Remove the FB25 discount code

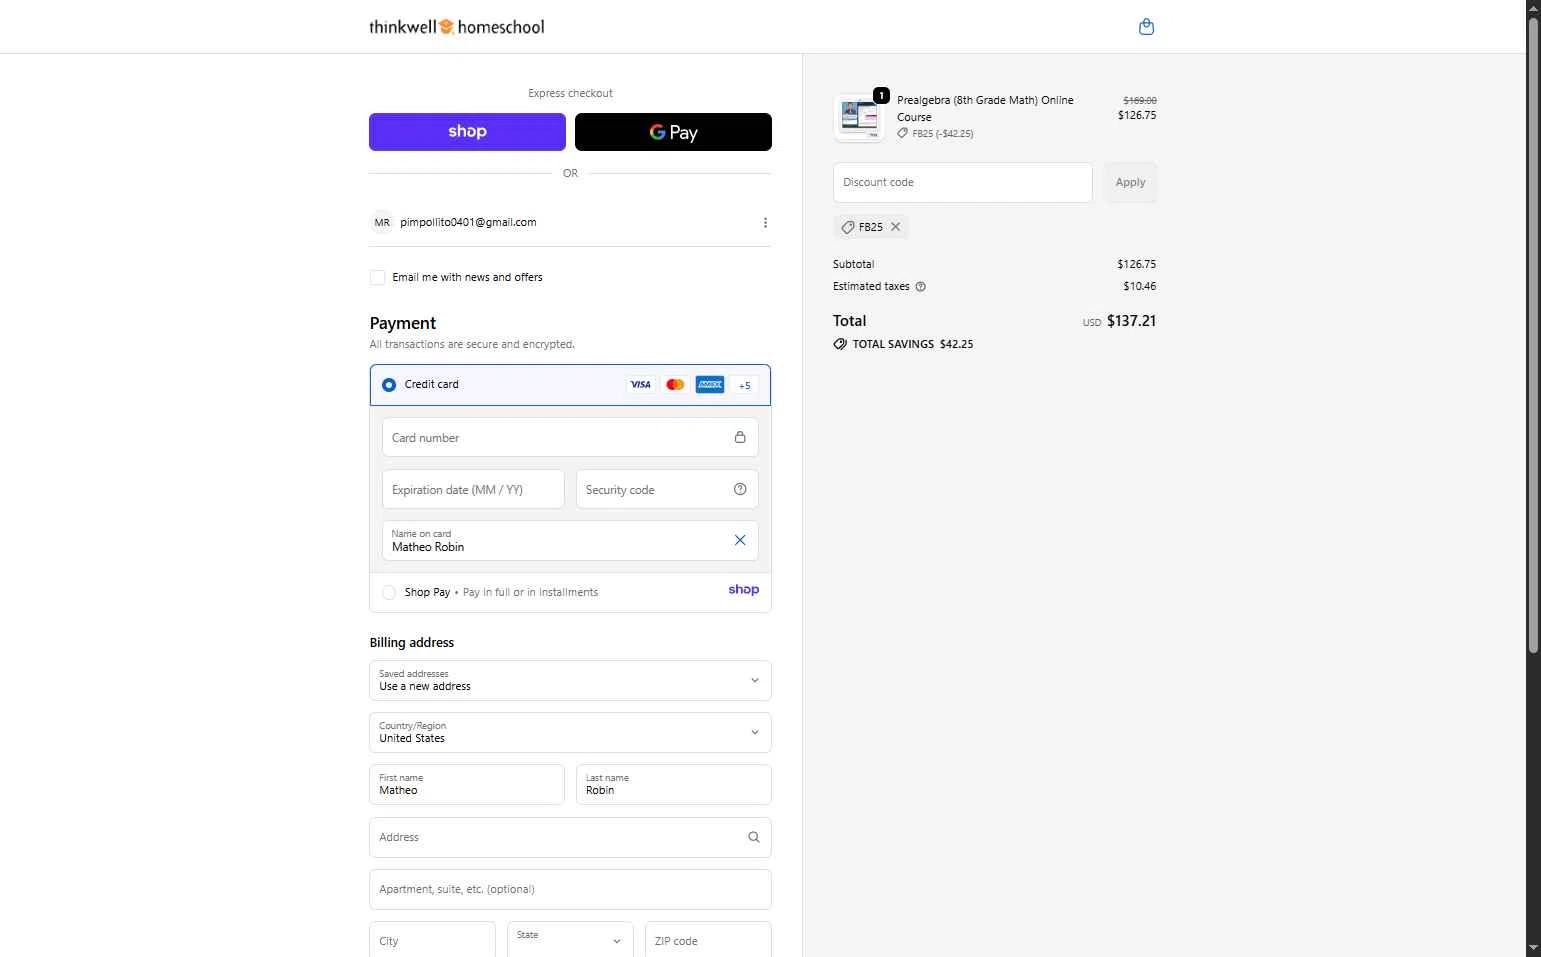click(x=896, y=227)
